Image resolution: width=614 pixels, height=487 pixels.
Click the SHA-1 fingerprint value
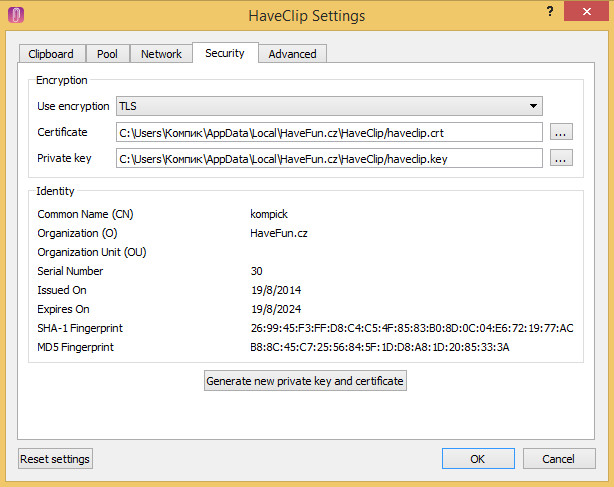pyautogui.click(x=412, y=328)
